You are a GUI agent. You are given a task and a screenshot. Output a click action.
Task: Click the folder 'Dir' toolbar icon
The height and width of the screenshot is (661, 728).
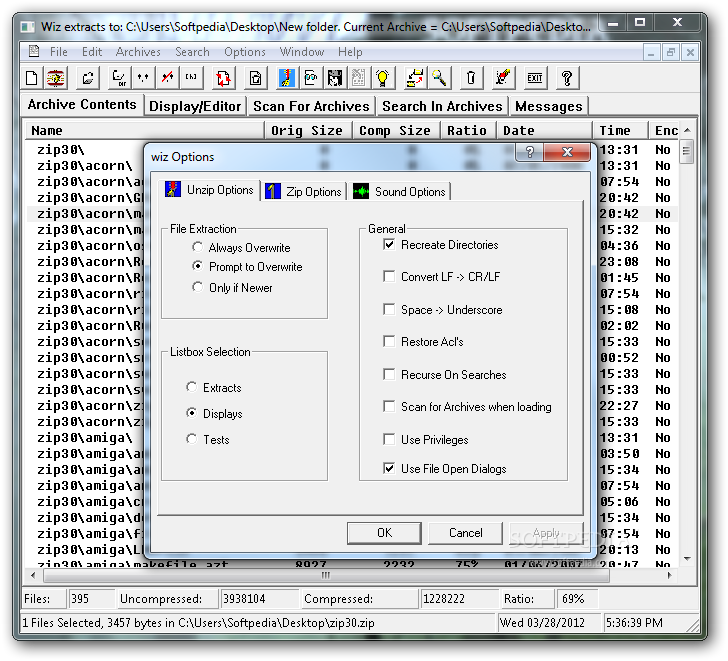click(119, 78)
